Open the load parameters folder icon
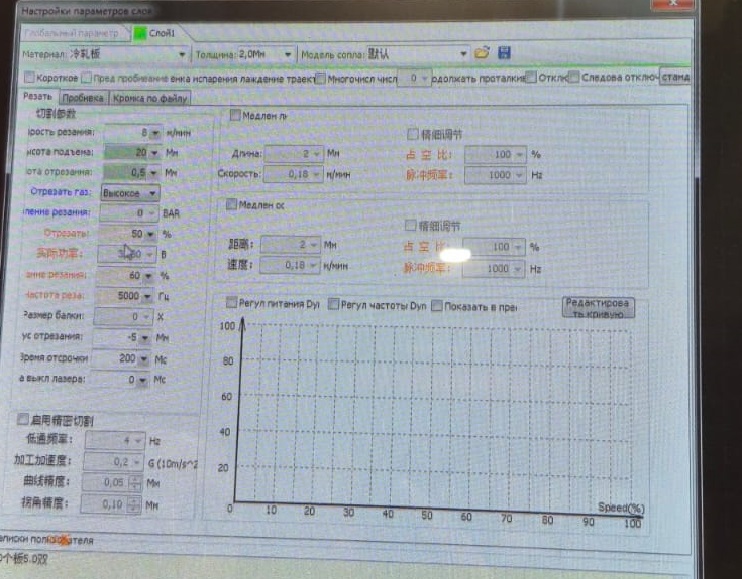This screenshot has width=742, height=579. (x=482, y=53)
